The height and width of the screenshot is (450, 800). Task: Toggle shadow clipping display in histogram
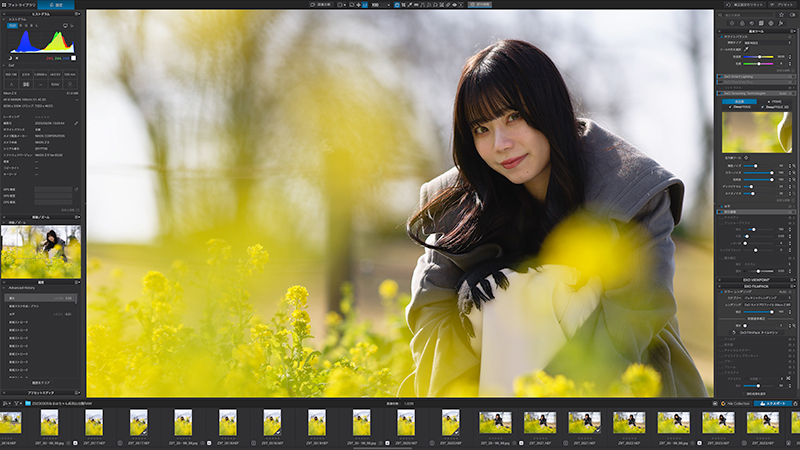(x=10, y=58)
